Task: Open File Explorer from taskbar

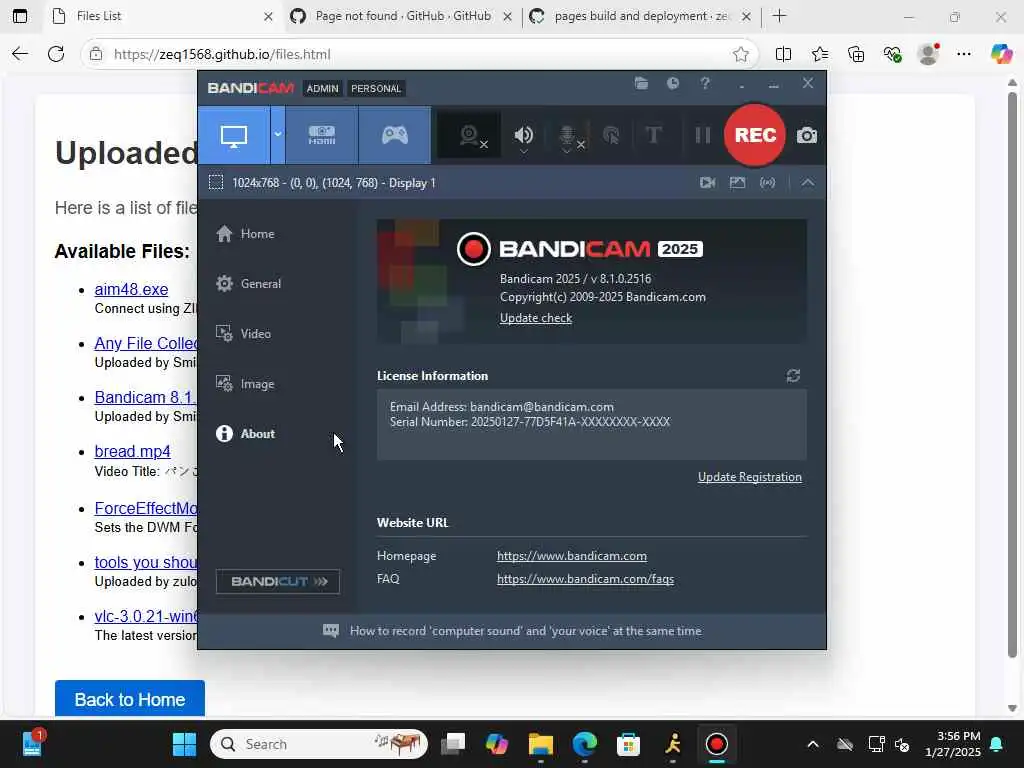Action: pyautogui.click(x=541, y=744)
